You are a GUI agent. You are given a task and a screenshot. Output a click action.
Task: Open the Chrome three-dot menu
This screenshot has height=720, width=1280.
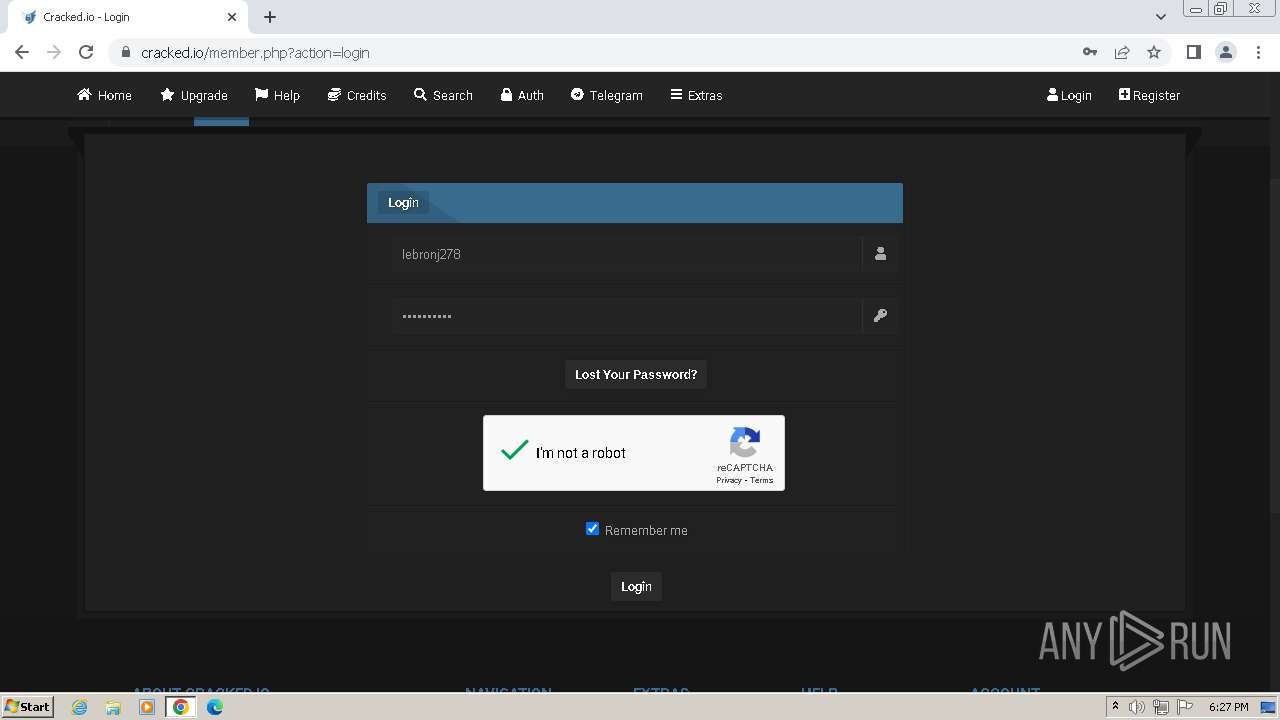pyautogui.click(x=1258, y=52)
